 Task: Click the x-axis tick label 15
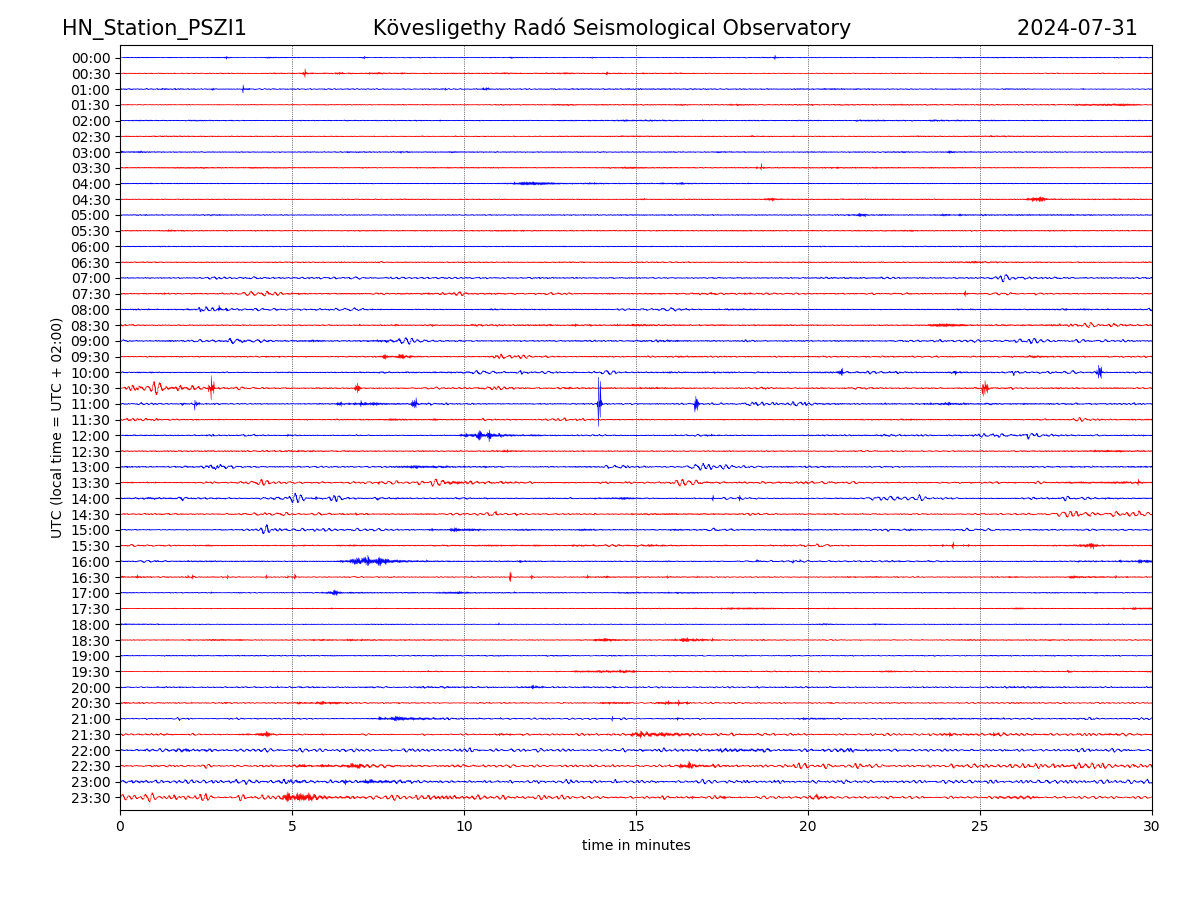(636, 827)
